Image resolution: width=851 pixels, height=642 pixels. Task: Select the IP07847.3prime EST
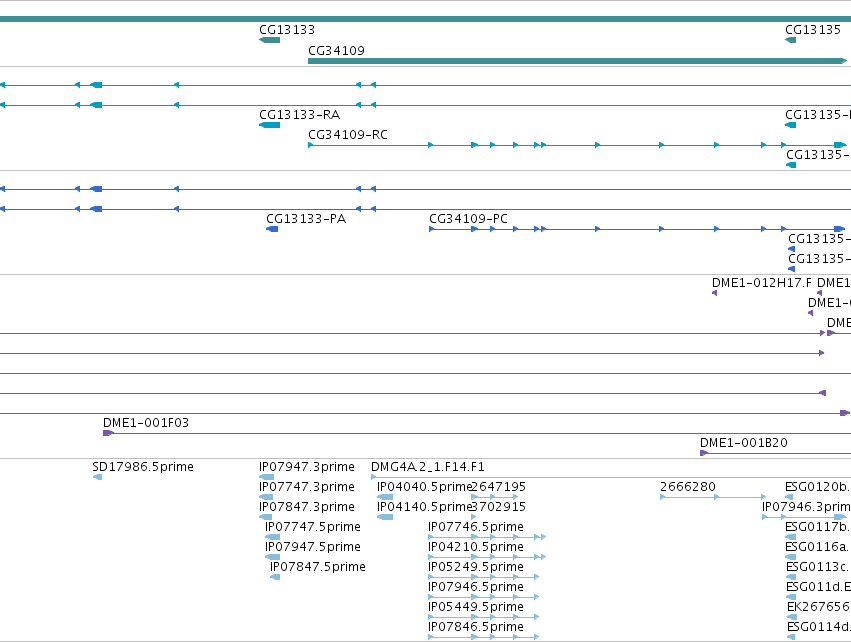[x=265, y=517]
